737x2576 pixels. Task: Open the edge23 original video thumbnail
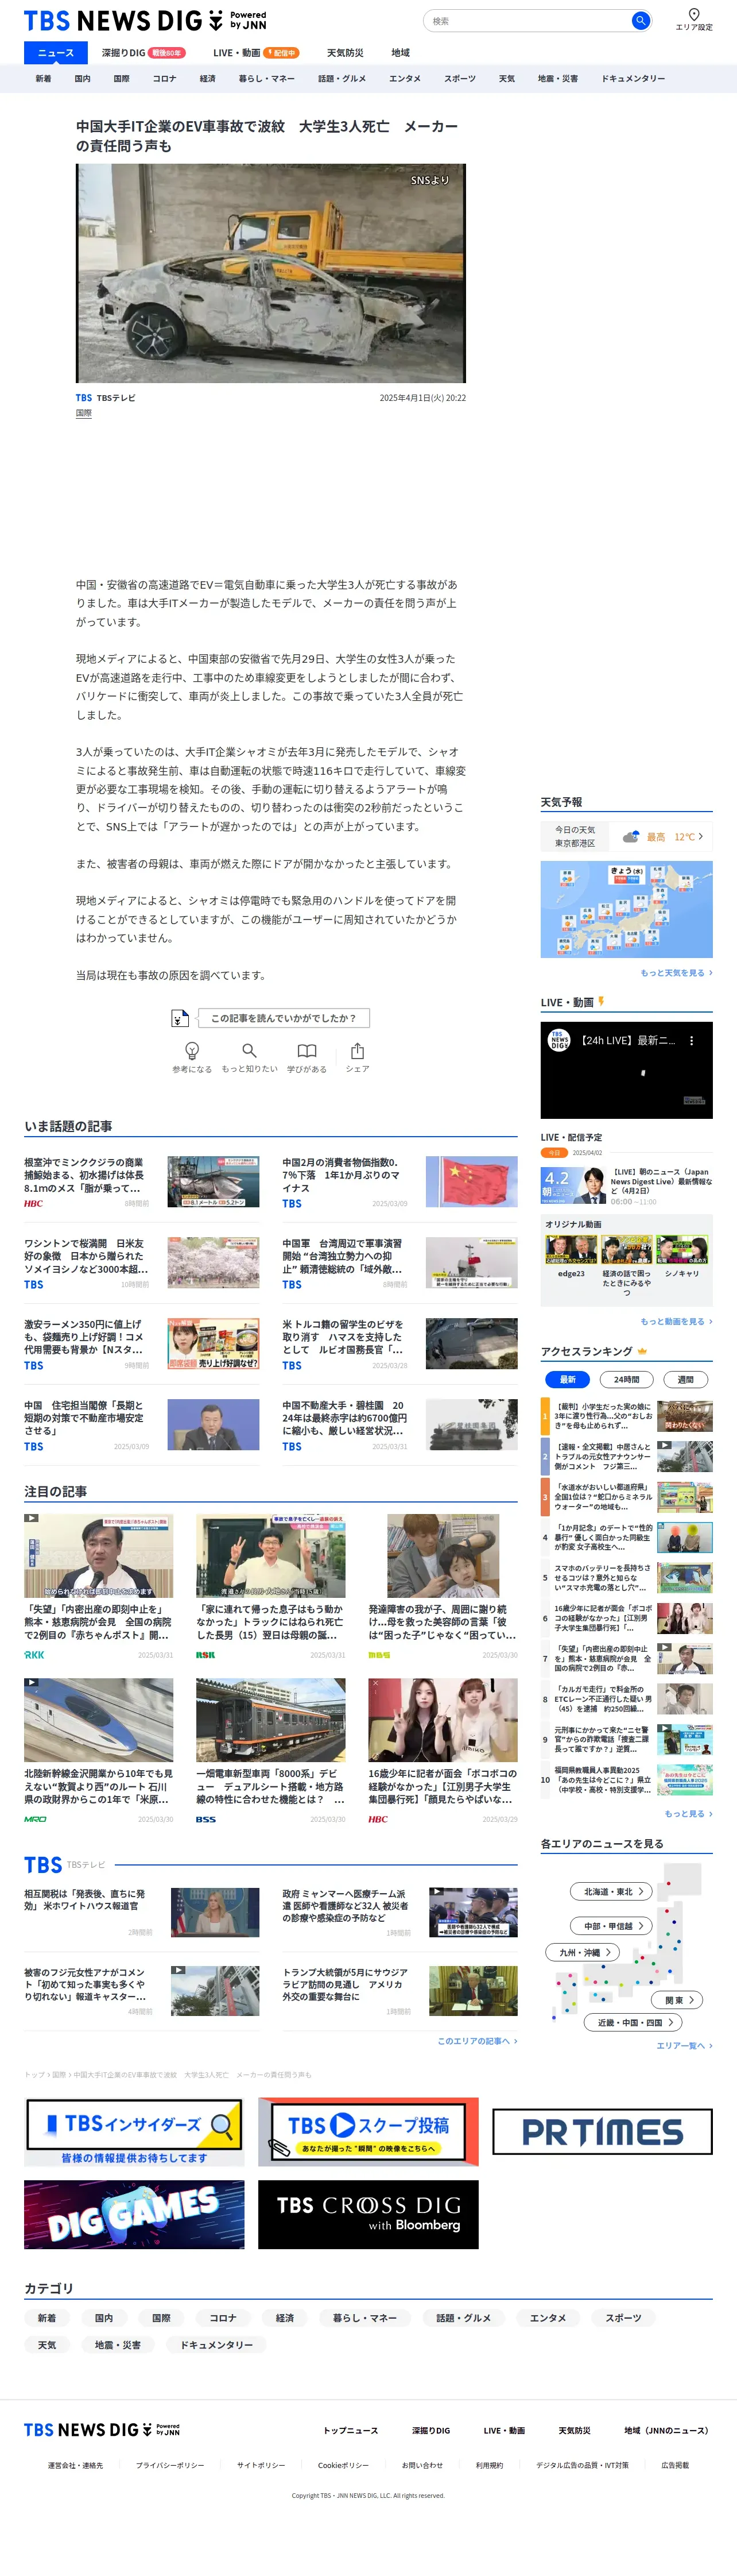[x=571, y=1250]
